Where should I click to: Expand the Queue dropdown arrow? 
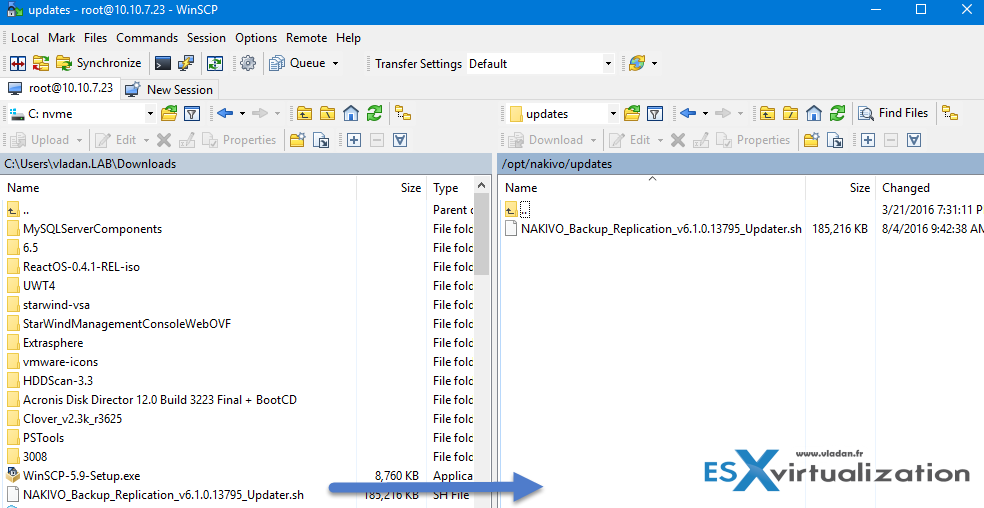(x=335, y=63)
